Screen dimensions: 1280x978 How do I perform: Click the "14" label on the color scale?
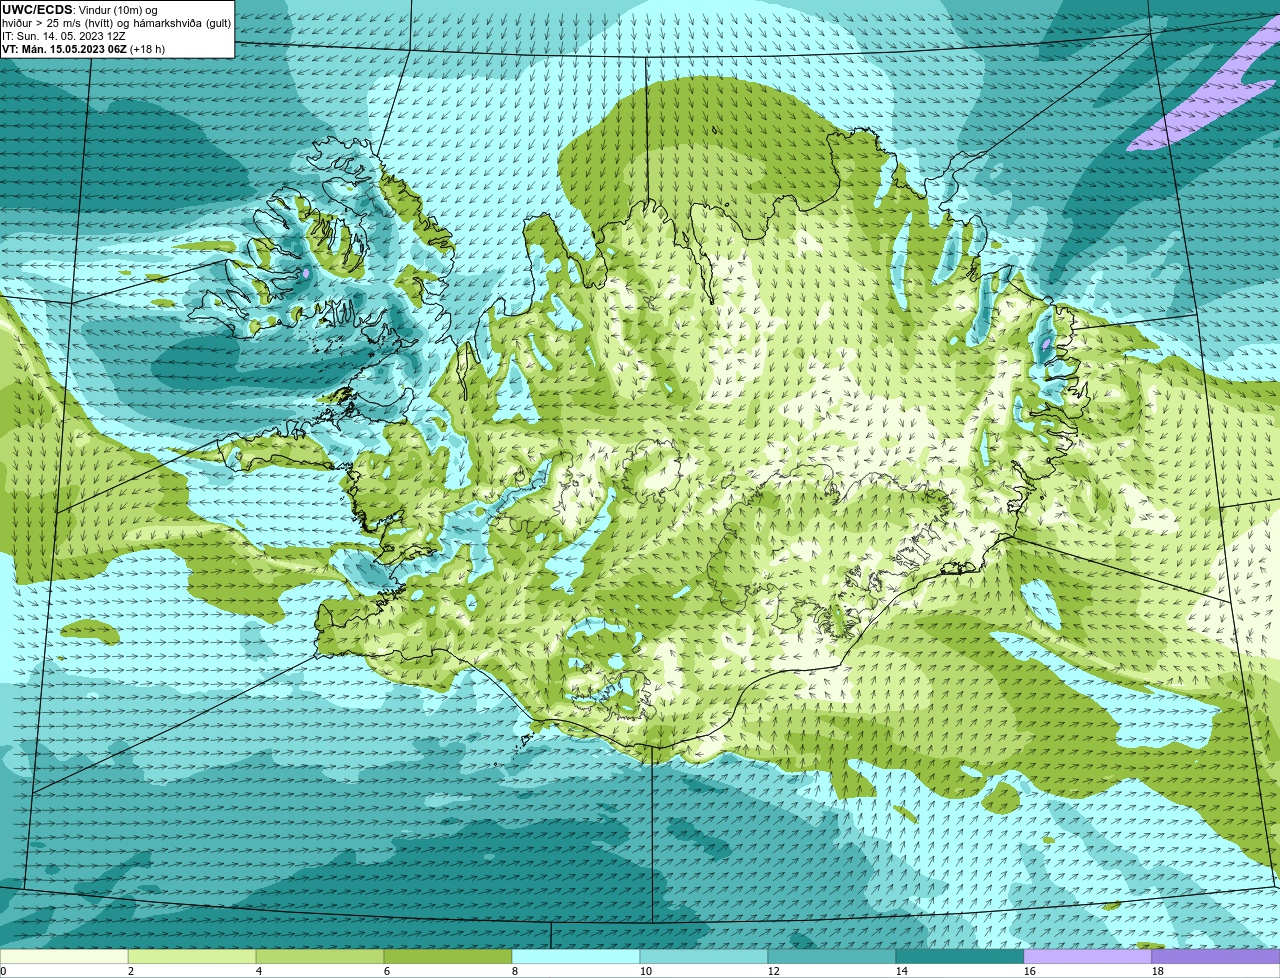coord(902,971)
